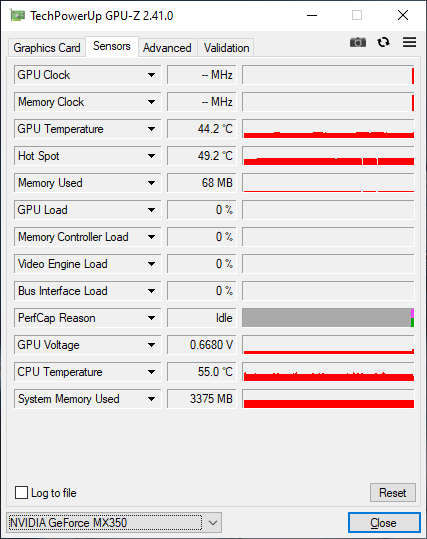Expand the GPU Clock sensor dropdown
Image resolution: width=427 pixels, height=539 pixels.
click(x=151, y=75)
